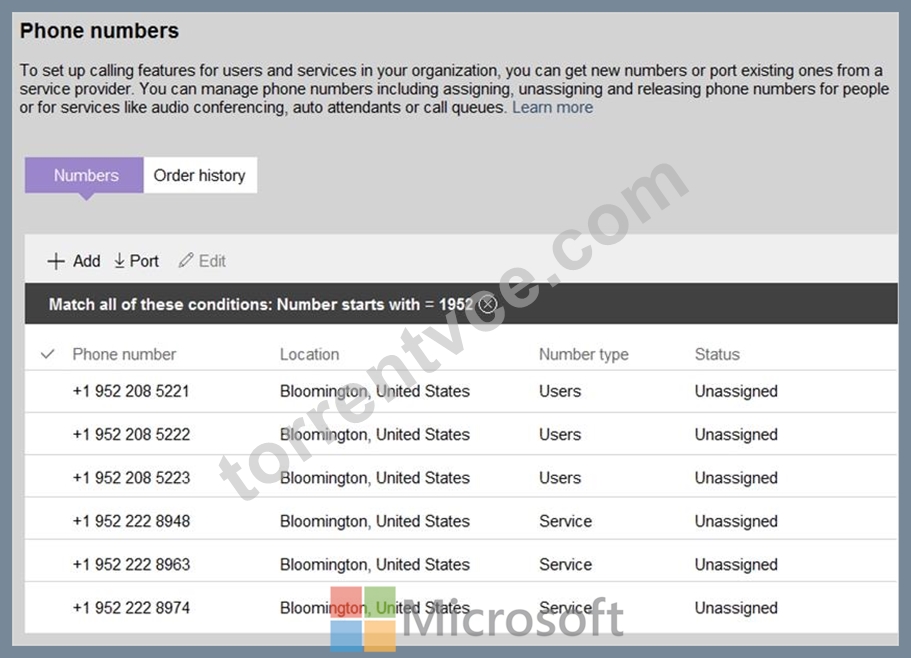The height and width of the screenshot is (658, 911).
Task: Remove the 1952 filter condition
Action: tap(488, 304)
